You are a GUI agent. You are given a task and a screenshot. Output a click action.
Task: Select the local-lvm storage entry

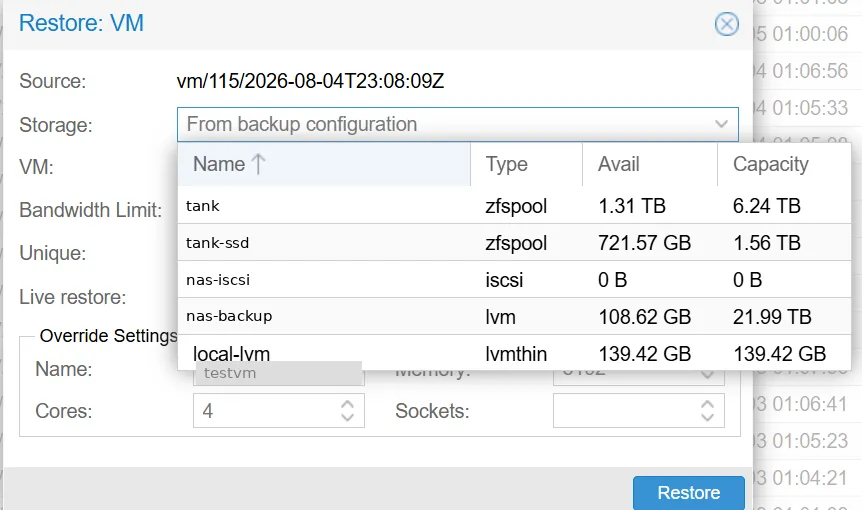click(514, 353)
